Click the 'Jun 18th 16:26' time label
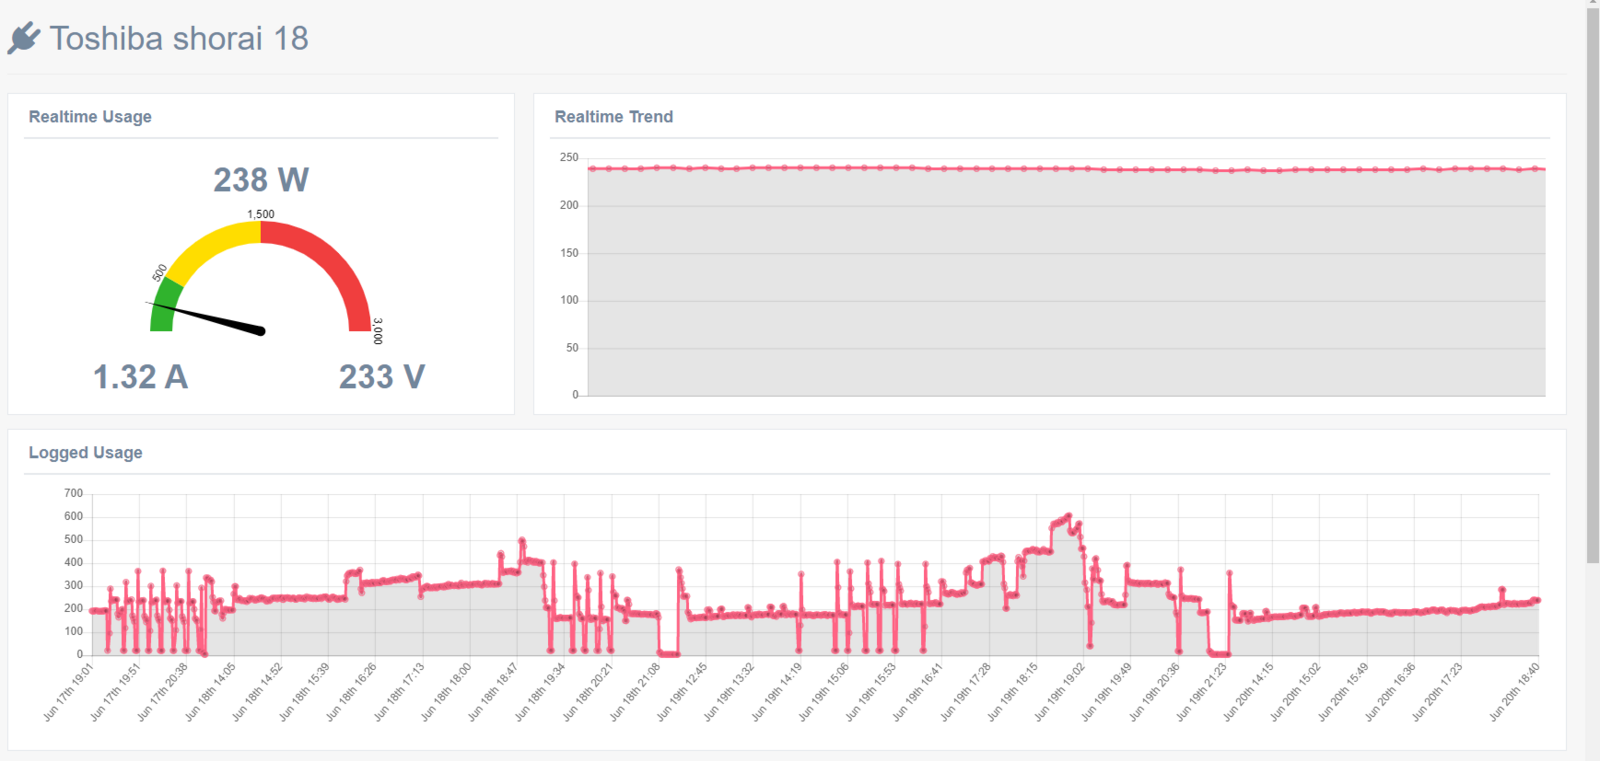The height and width of the screenshot is (761, 1600). (351, 691)
